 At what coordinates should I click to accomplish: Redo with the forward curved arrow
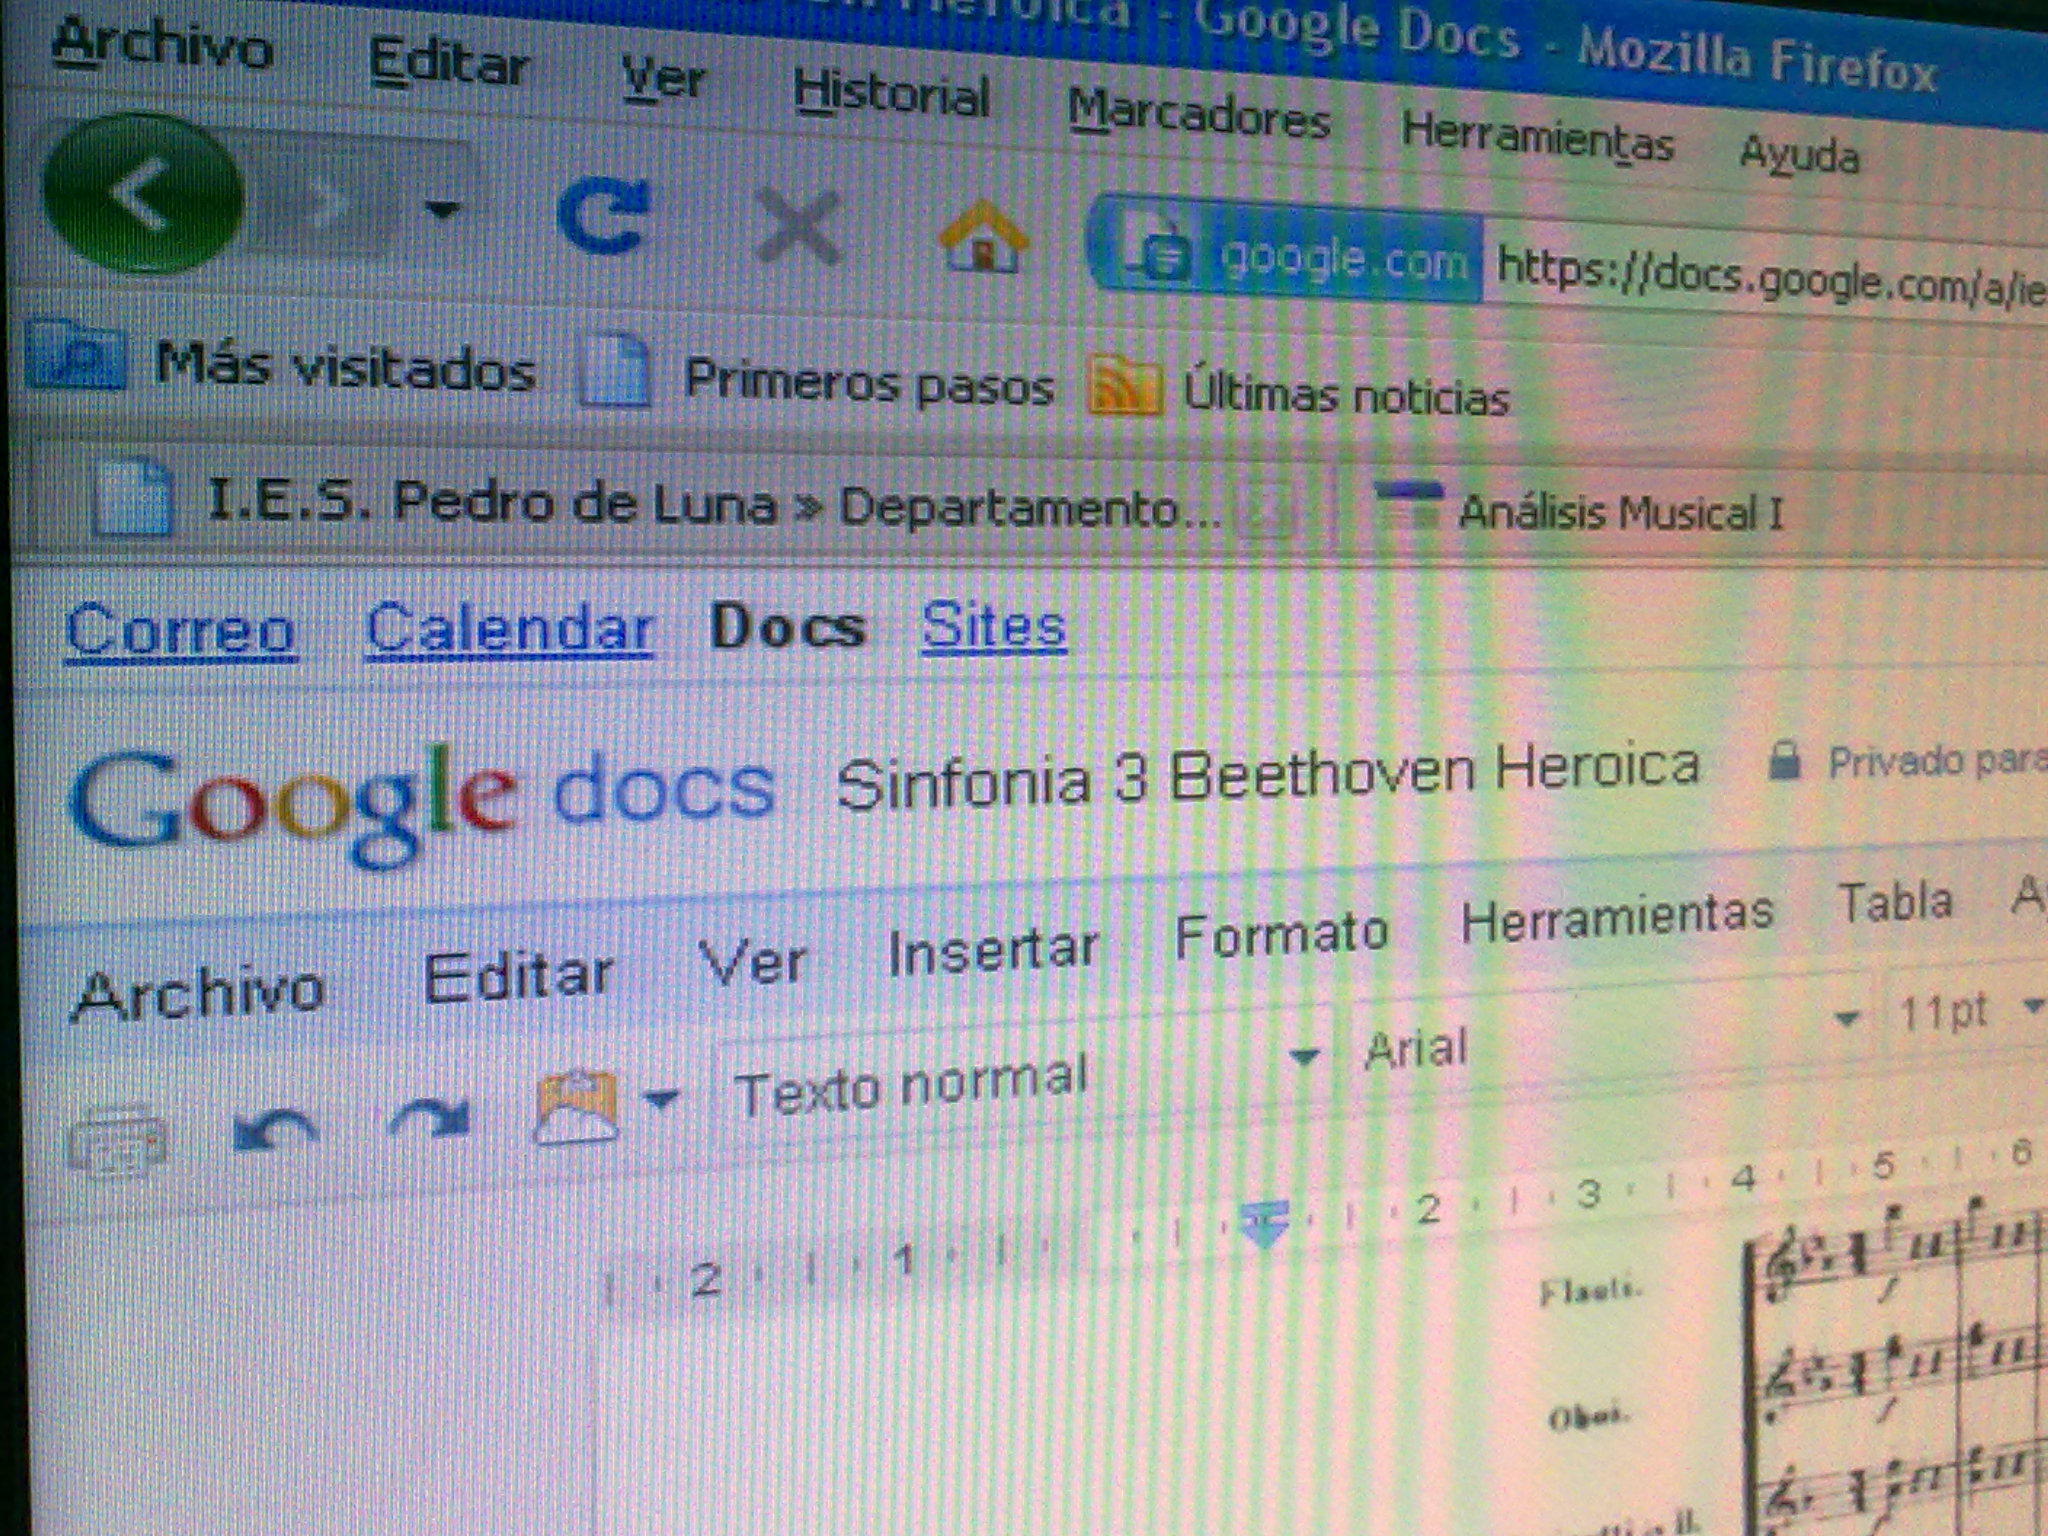[x=430, y=1118]
